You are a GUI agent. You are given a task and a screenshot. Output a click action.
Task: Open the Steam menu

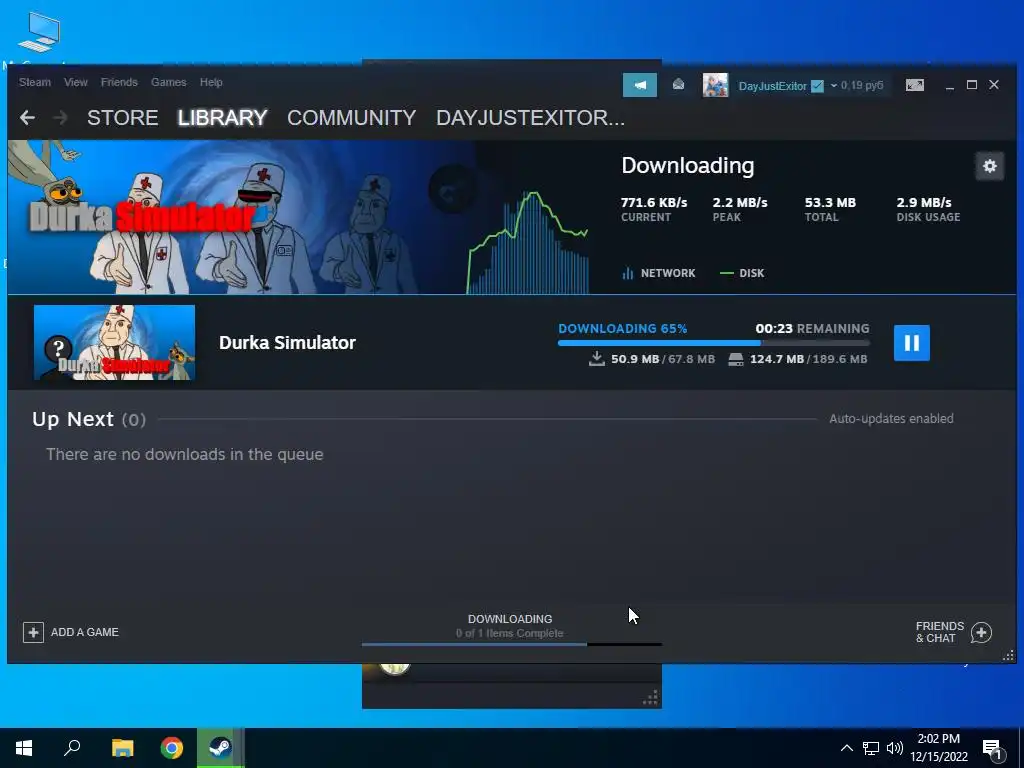pyautogui.click(x=35, y=82)
